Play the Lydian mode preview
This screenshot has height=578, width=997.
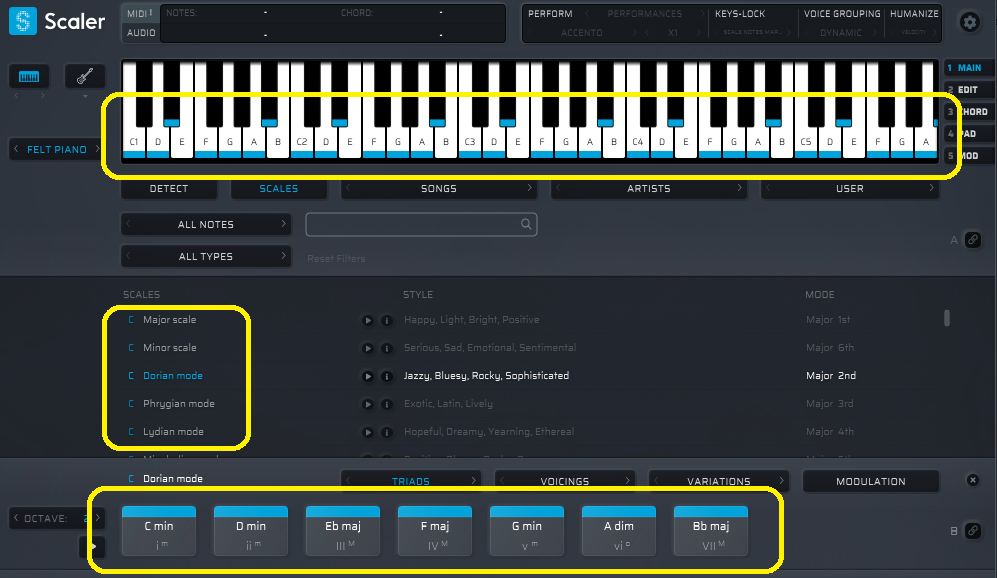click(x=368, y=432)
